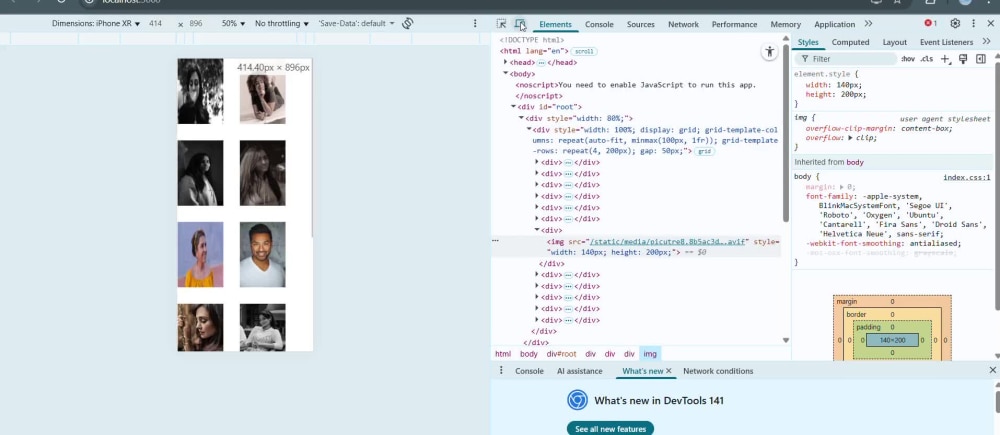Open DevTools customize three-dot menu

point(973,24)
